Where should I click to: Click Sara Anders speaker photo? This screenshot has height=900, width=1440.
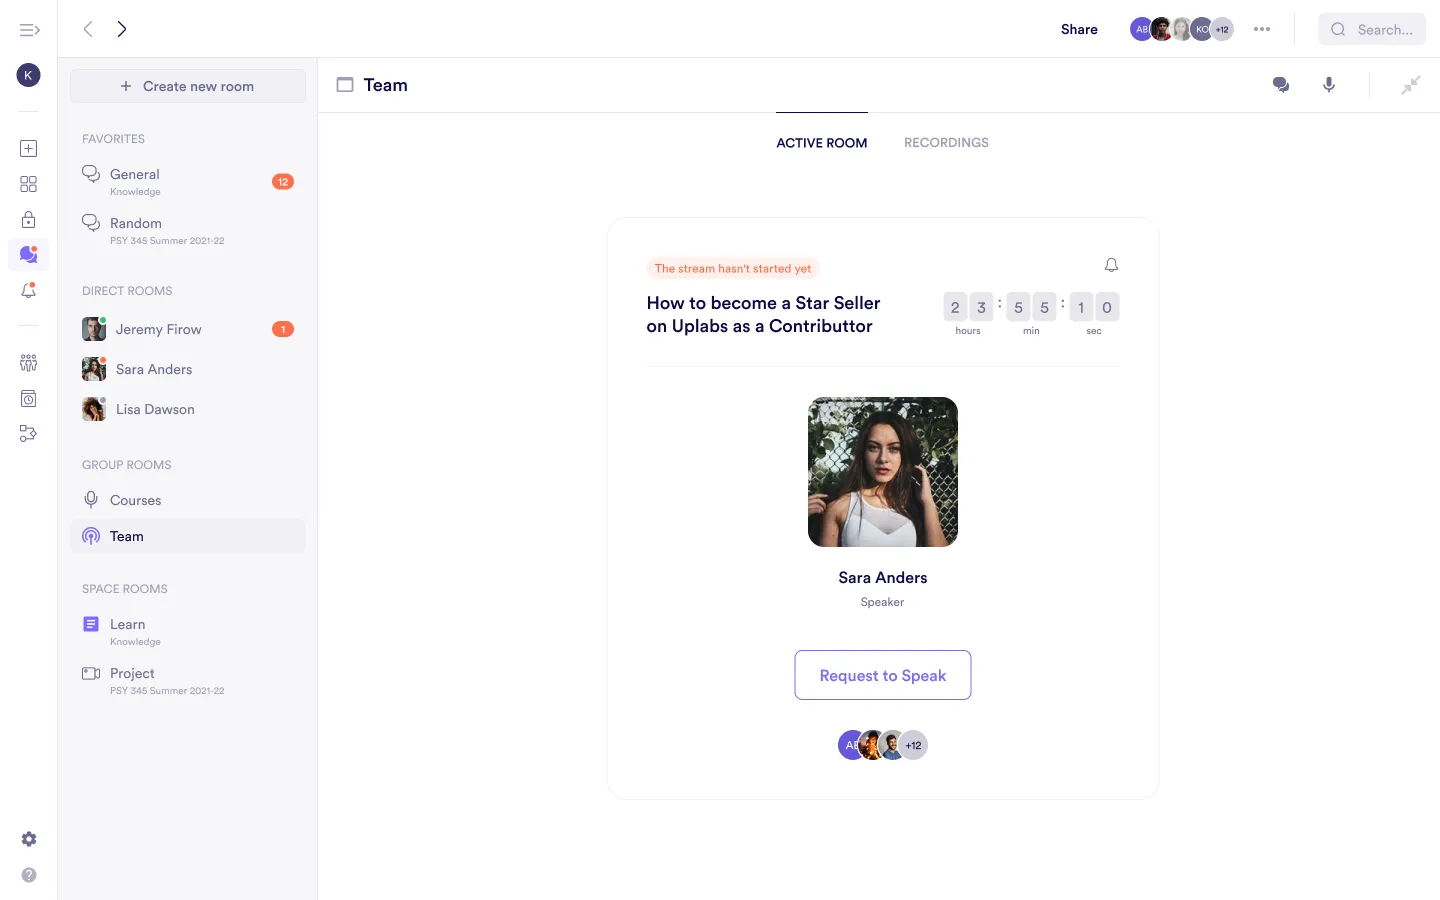[882, 472]
